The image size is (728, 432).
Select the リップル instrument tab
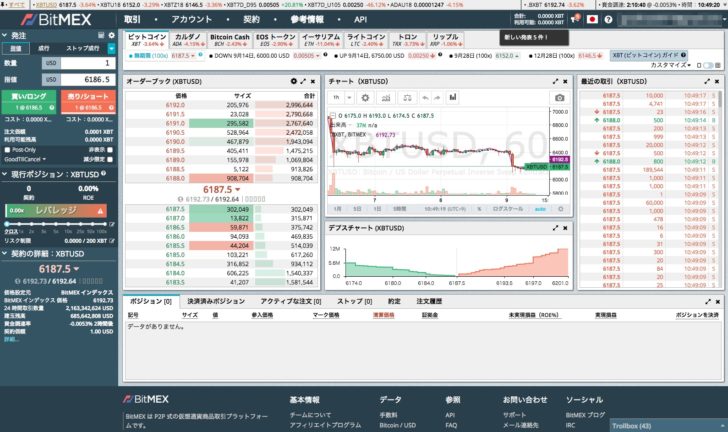(x=445, y=40)
